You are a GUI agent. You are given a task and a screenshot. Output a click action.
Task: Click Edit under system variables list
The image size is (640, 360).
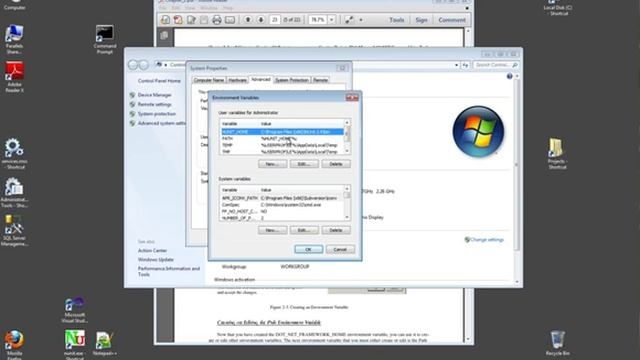pyautogui.click(x=304, y=230)
